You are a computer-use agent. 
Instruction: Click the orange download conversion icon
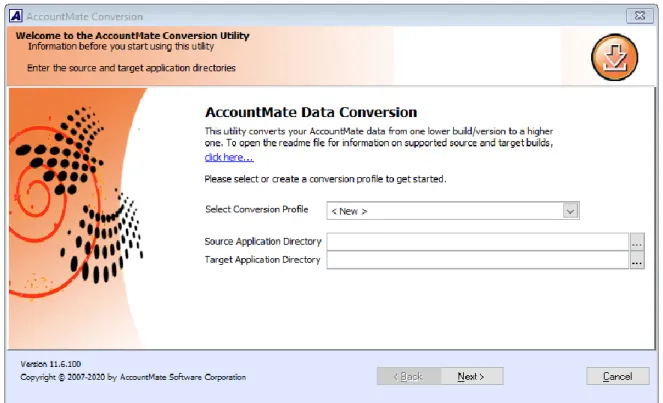click(614, 57)
